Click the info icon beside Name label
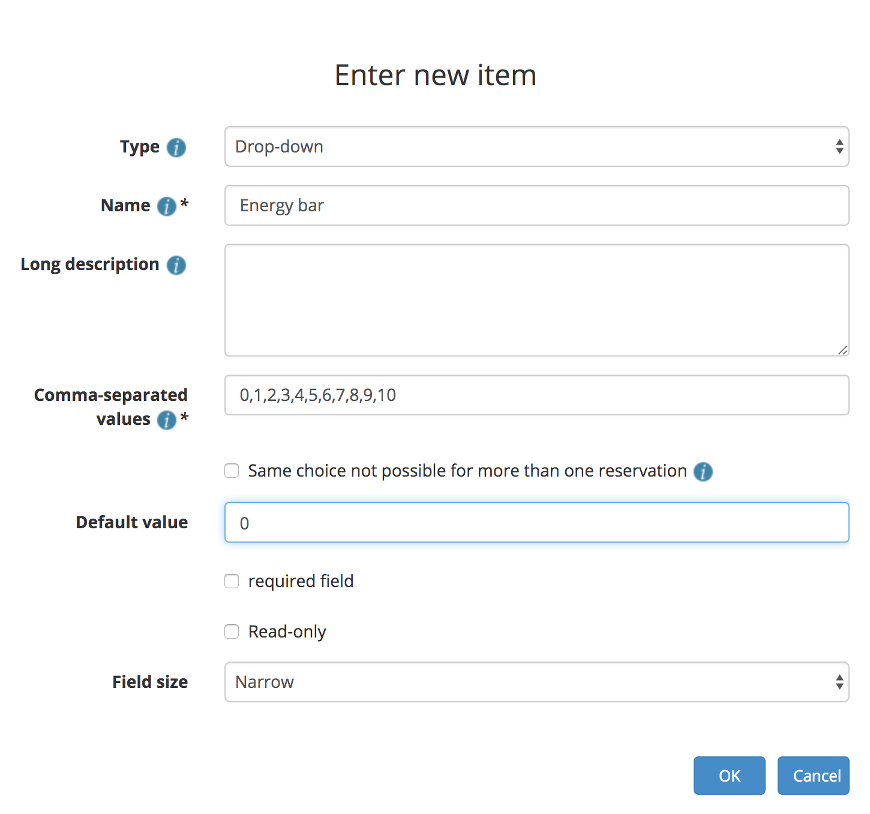Viewport: 870px width, 814px height. pos(167,206)
